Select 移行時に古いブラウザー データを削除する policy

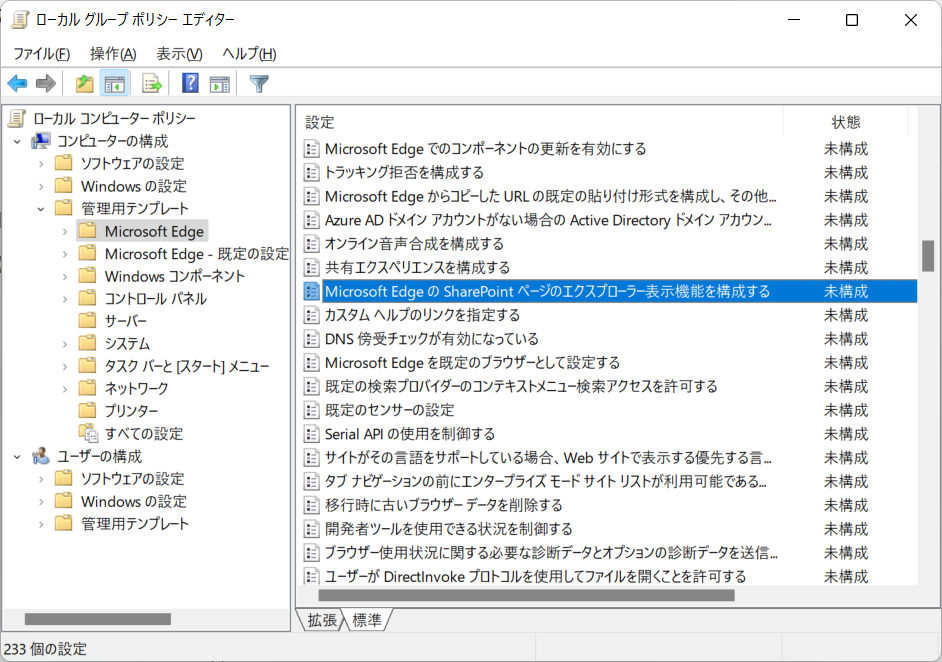click(x=609, y=505)
